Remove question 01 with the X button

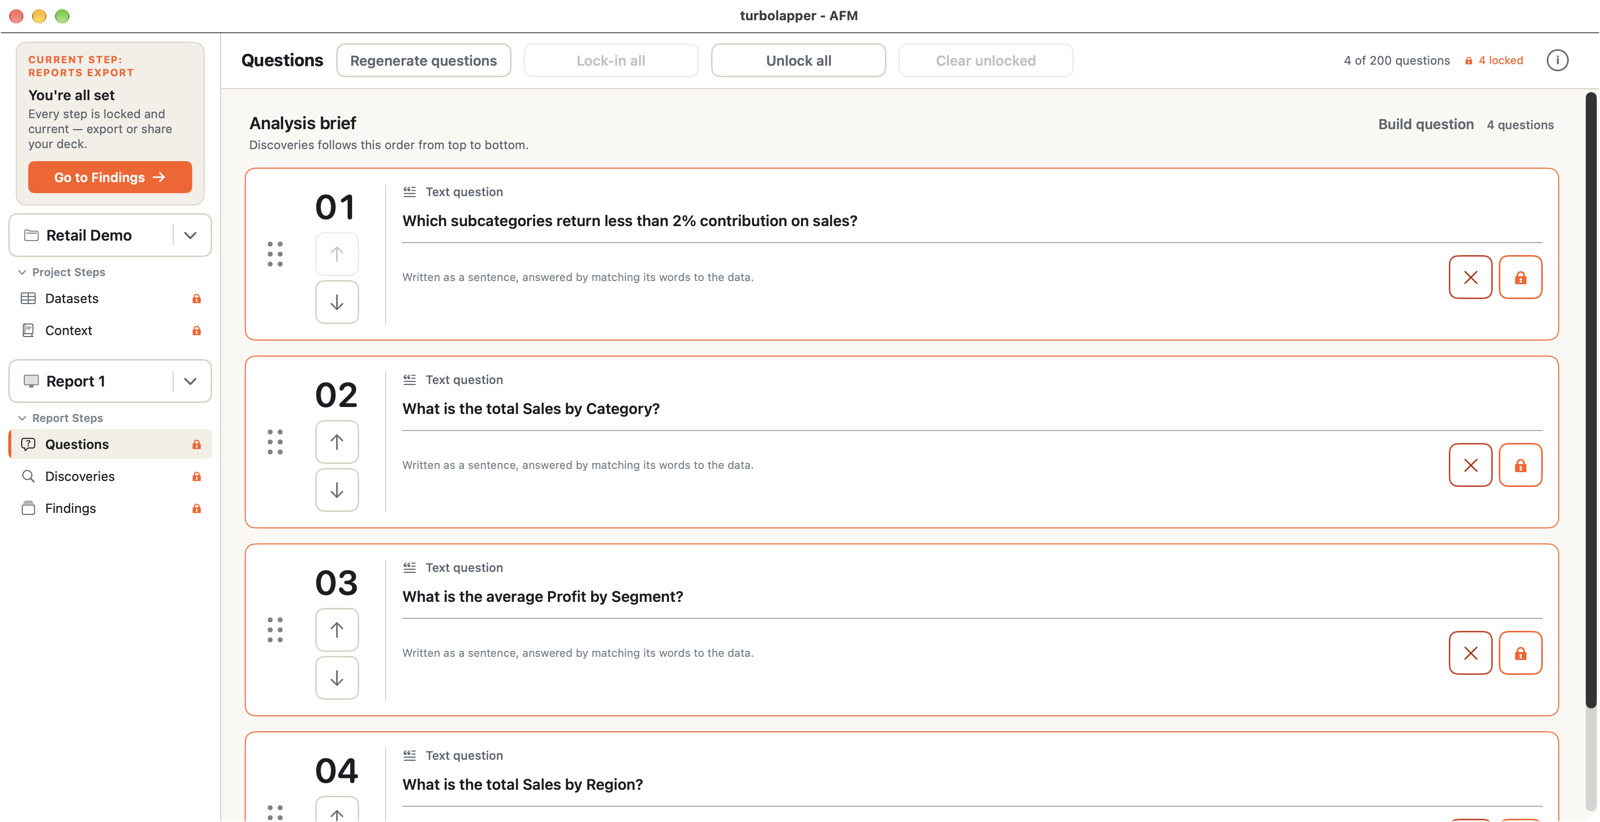[1470, 277]
